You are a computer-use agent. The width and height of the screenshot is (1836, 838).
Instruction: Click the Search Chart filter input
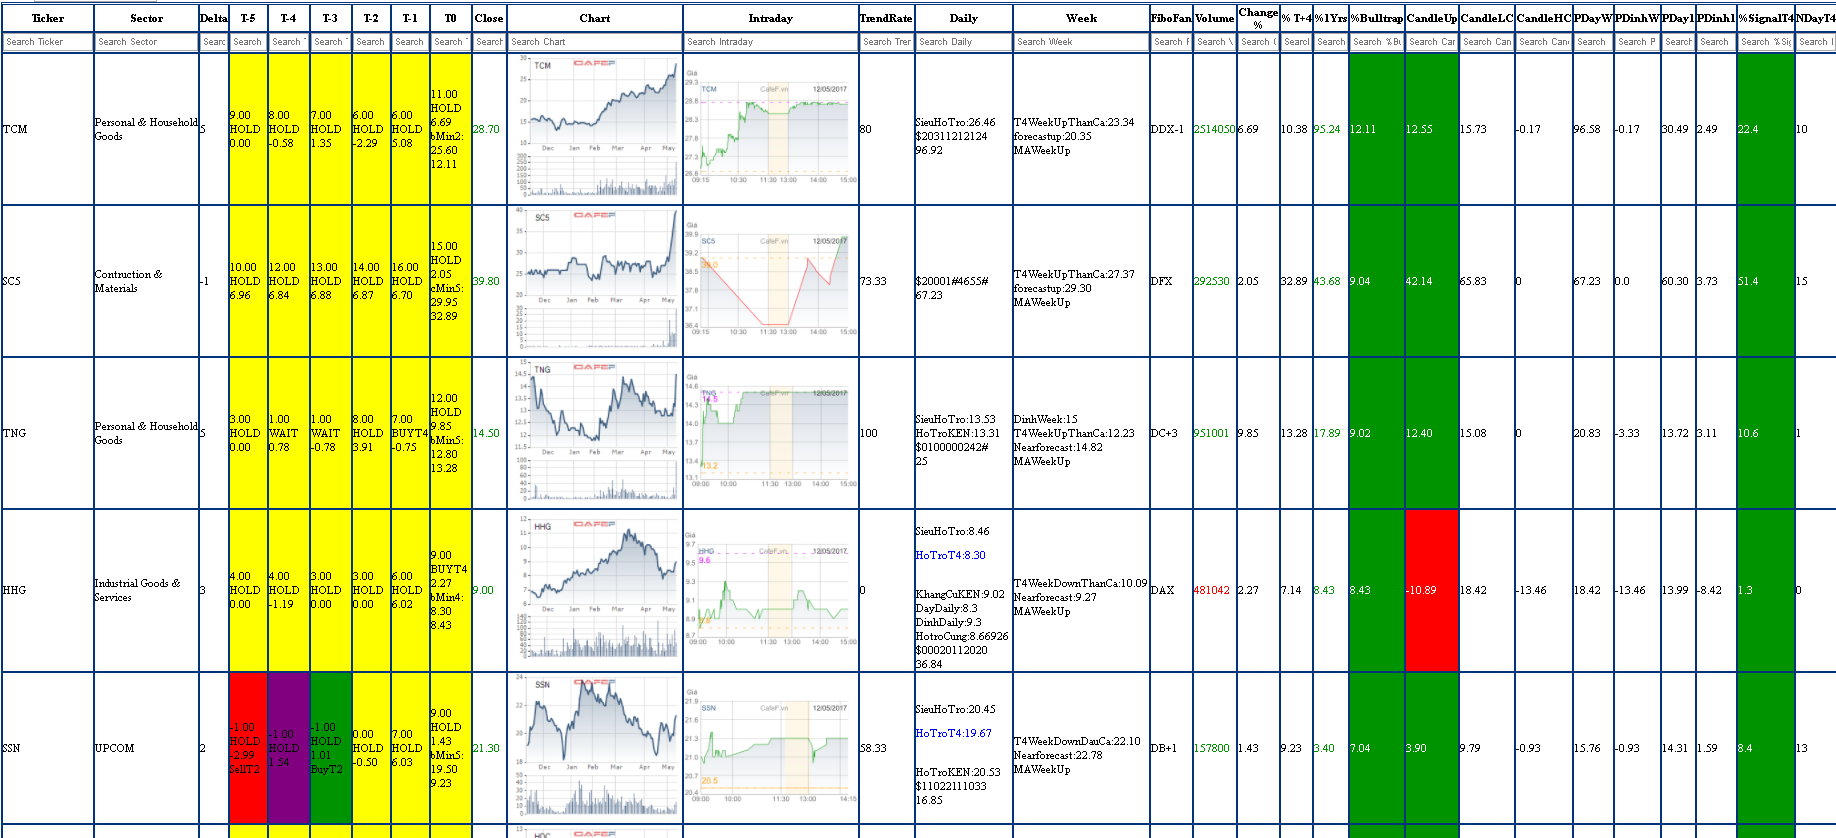[x=595, y=42]
